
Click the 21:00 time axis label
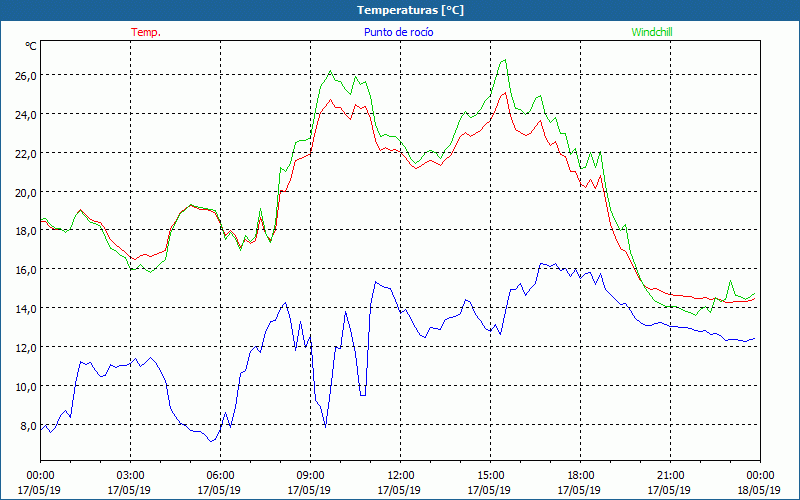pyautogui.click(x=670, y=476)
